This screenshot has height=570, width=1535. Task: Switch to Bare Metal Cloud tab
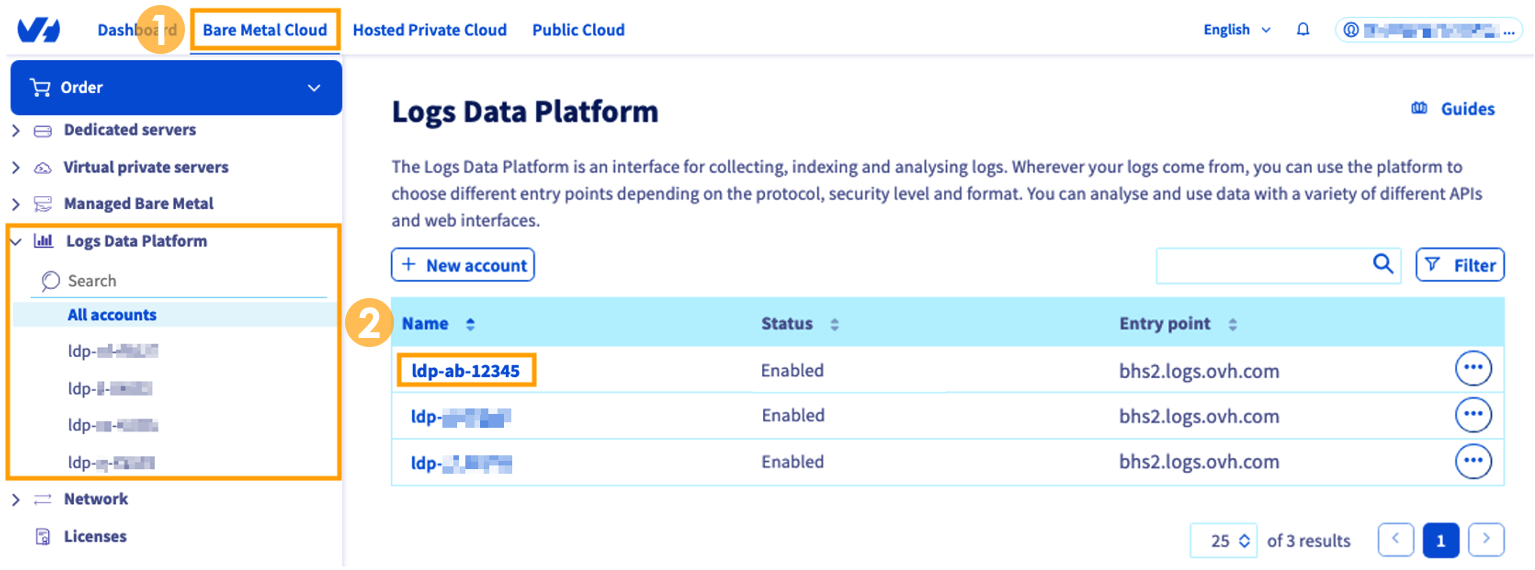pyautogui.click(x=265, y=30)
